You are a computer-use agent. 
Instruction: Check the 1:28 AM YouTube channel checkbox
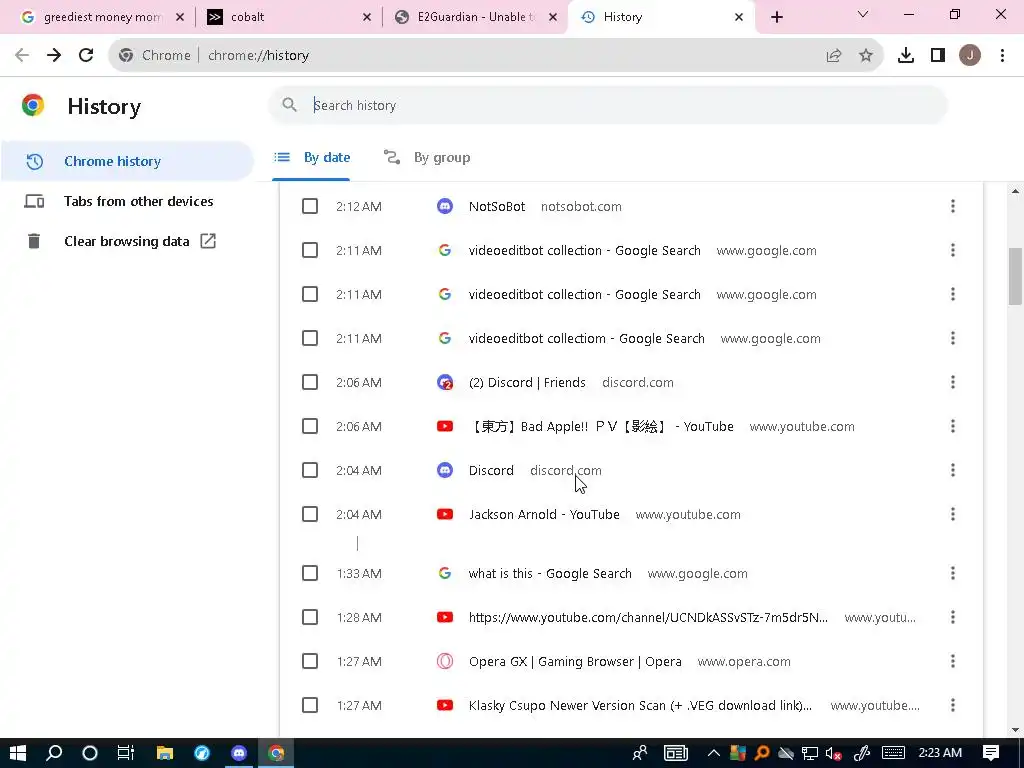click(310, 617)
